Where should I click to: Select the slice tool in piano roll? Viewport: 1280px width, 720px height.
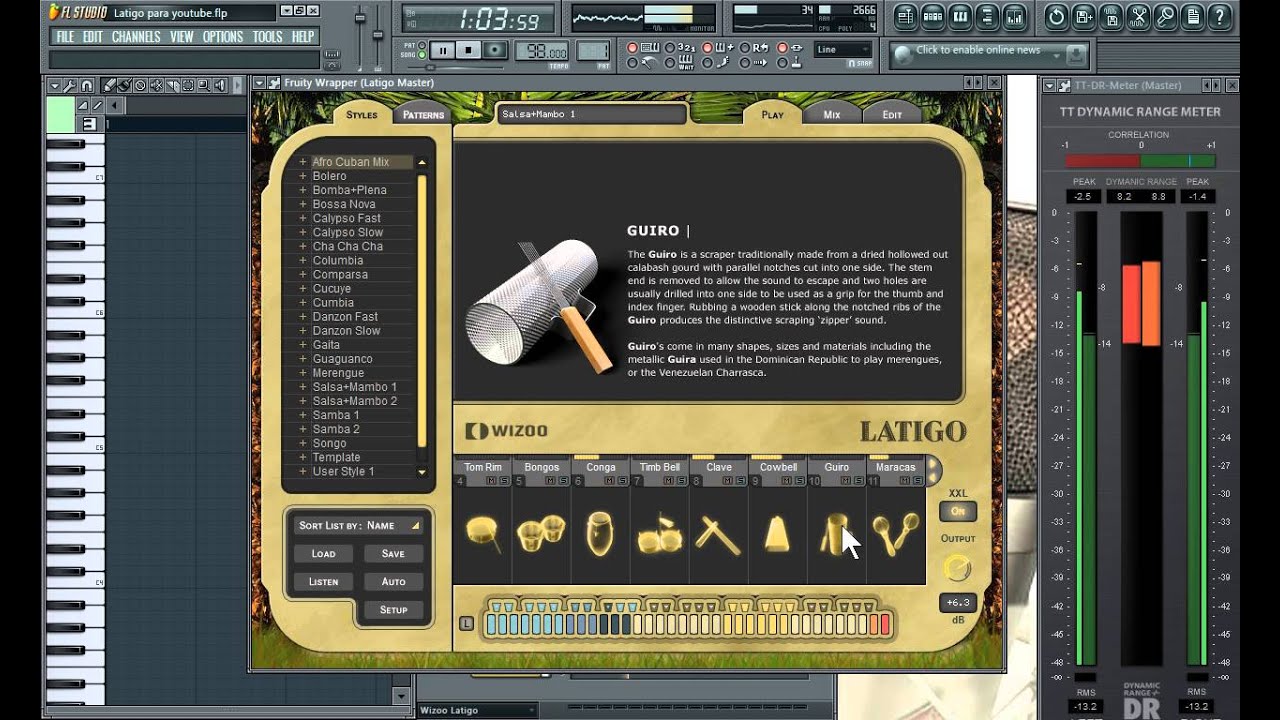click(x=172, y=86)
